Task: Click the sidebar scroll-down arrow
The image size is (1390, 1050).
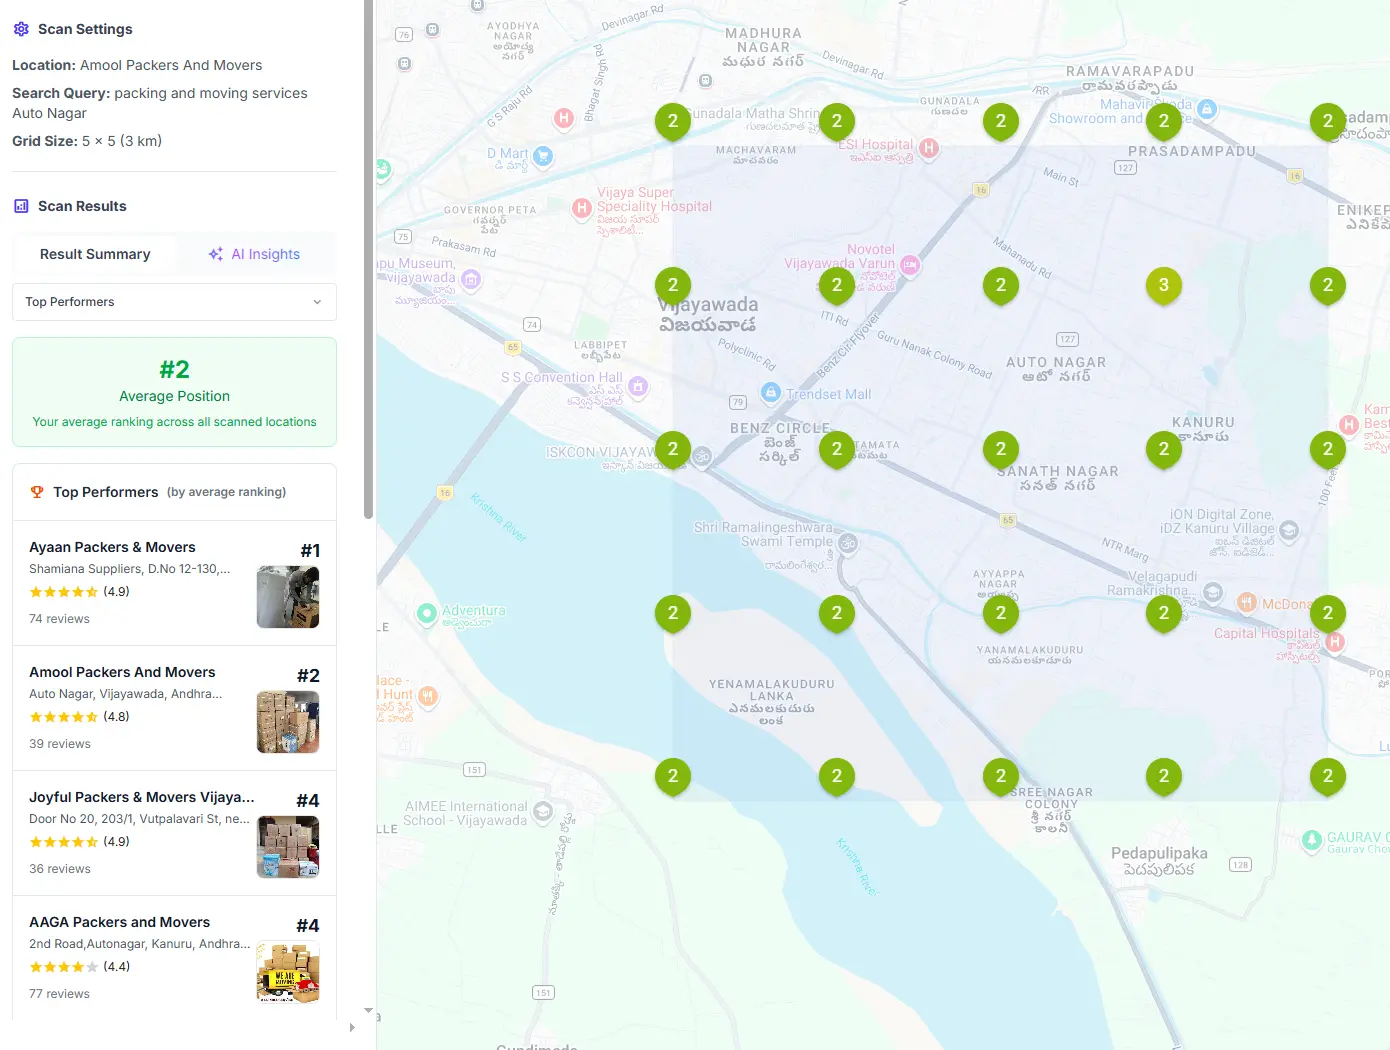Action: (368, 1011)
